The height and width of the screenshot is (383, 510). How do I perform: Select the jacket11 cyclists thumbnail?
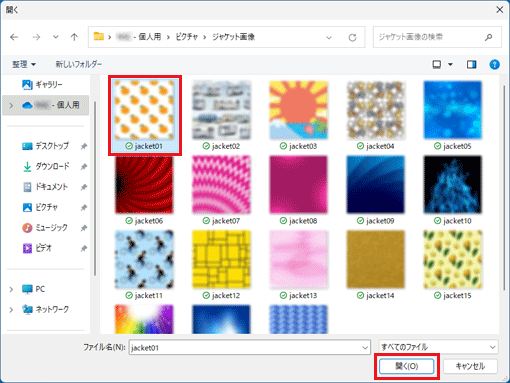click(x=144, y=259)
